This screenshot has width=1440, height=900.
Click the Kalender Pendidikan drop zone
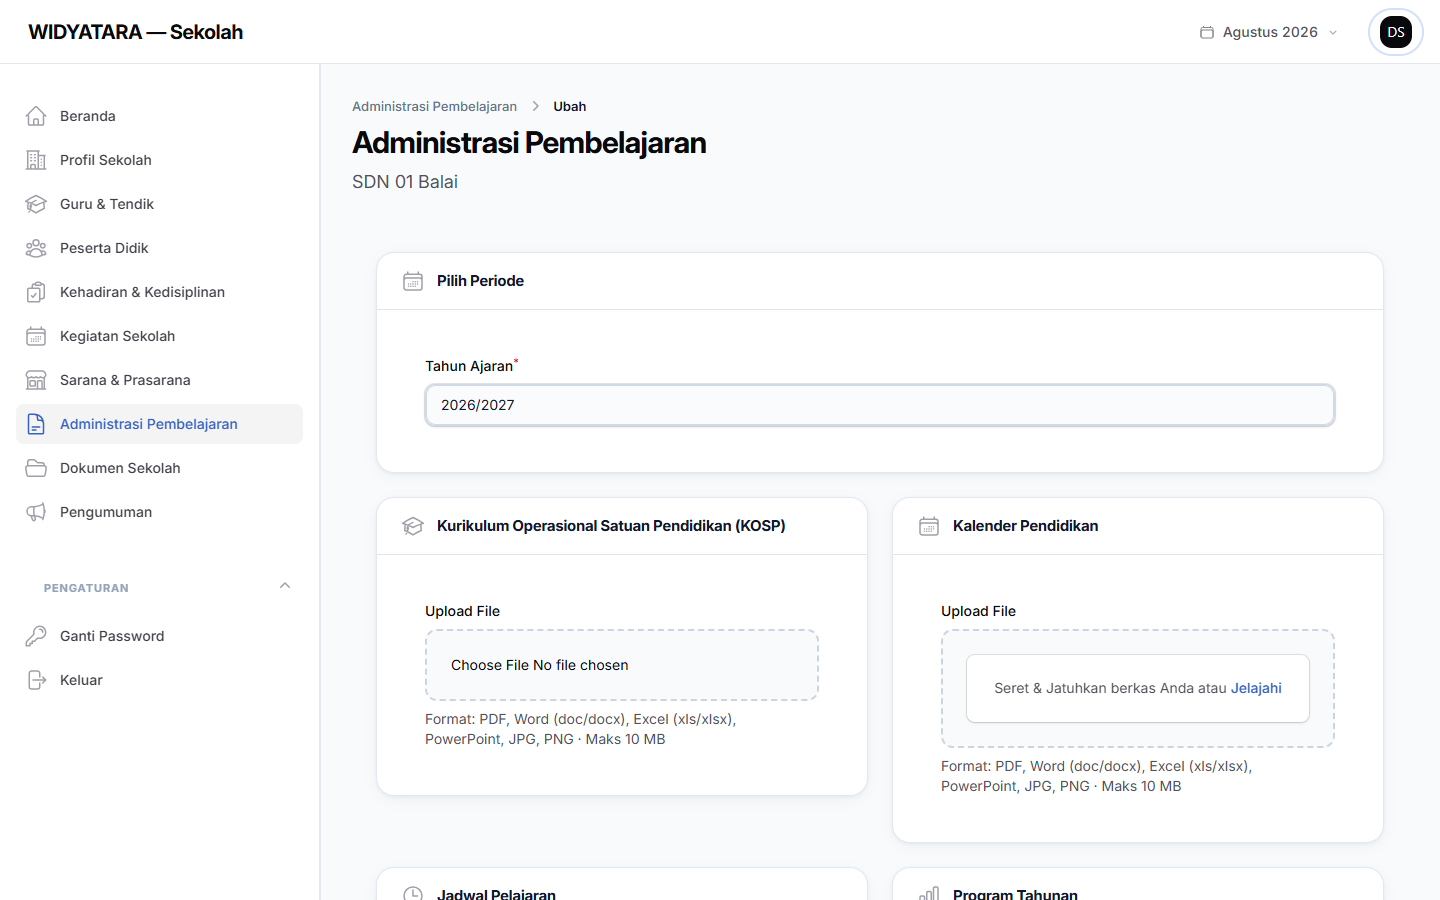pos(1138,688)
